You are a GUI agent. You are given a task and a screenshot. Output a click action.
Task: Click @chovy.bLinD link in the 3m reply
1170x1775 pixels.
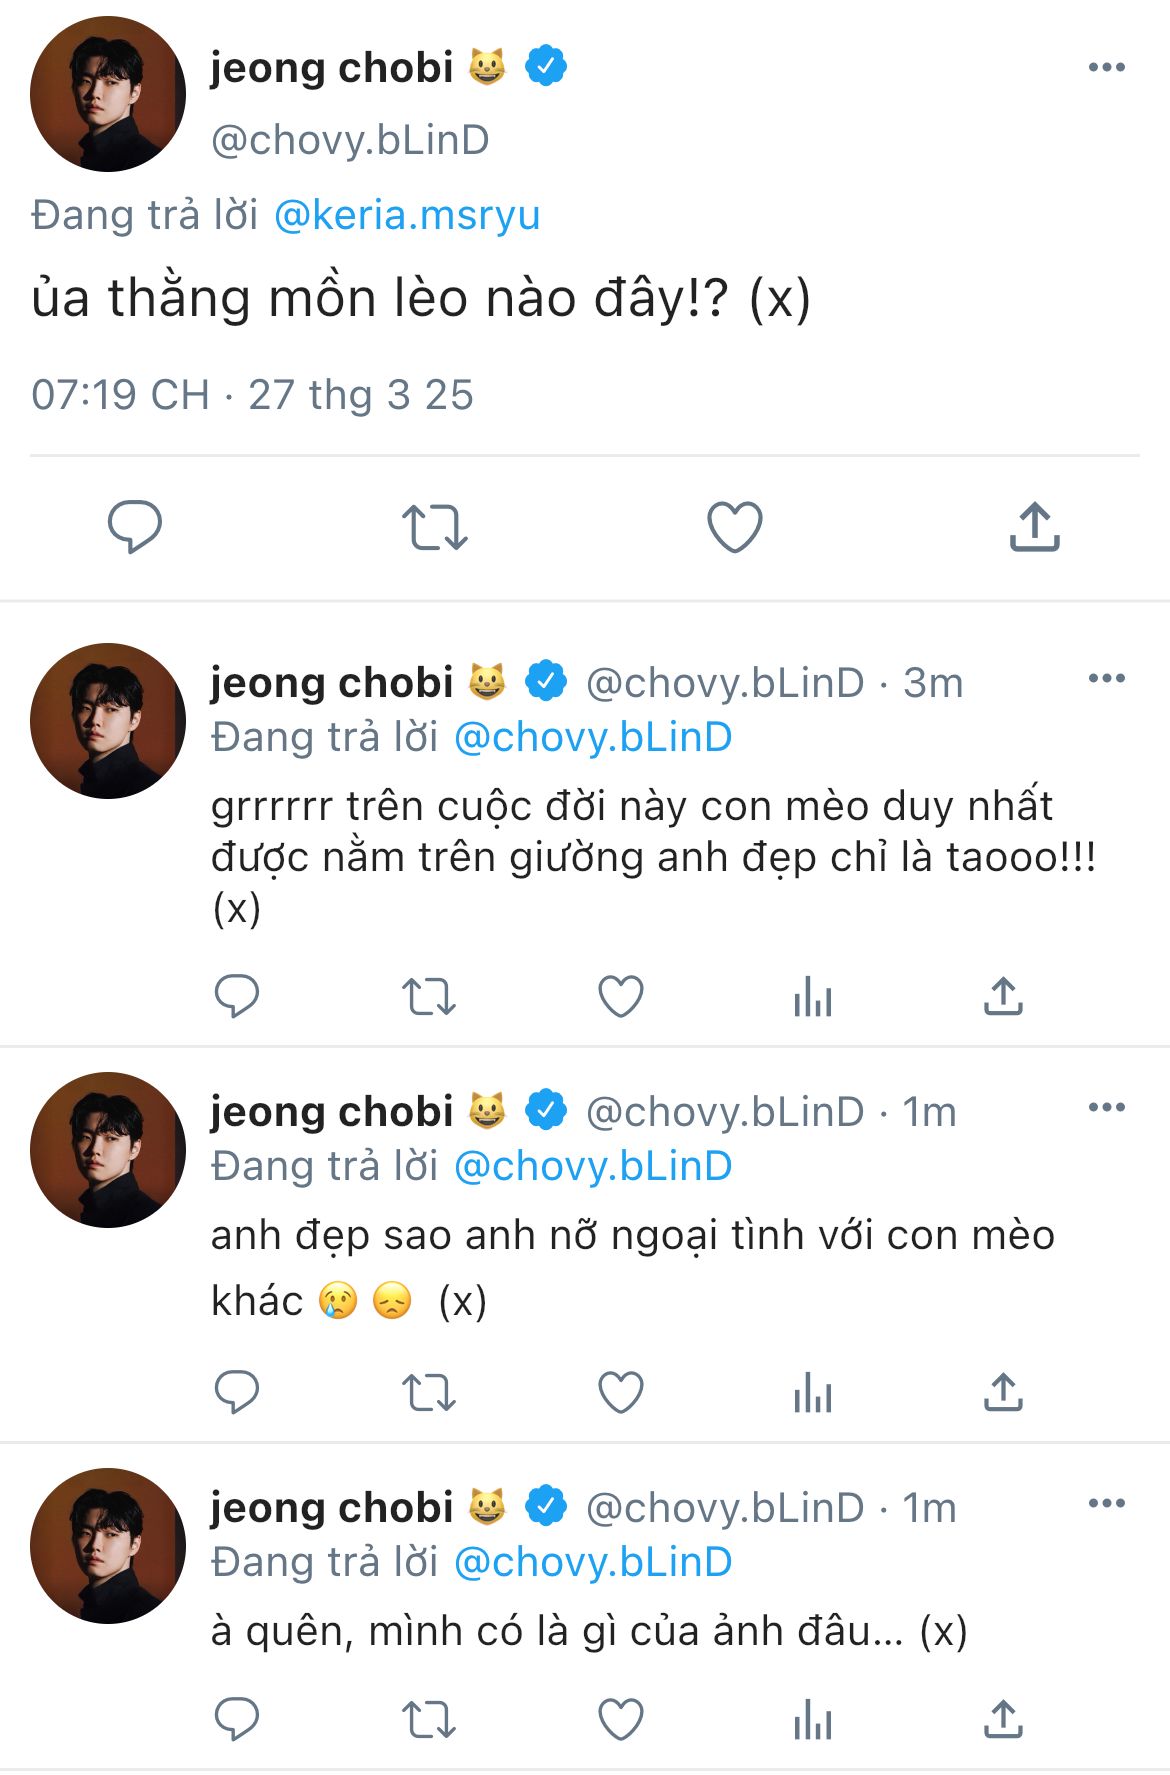[593, 737]
